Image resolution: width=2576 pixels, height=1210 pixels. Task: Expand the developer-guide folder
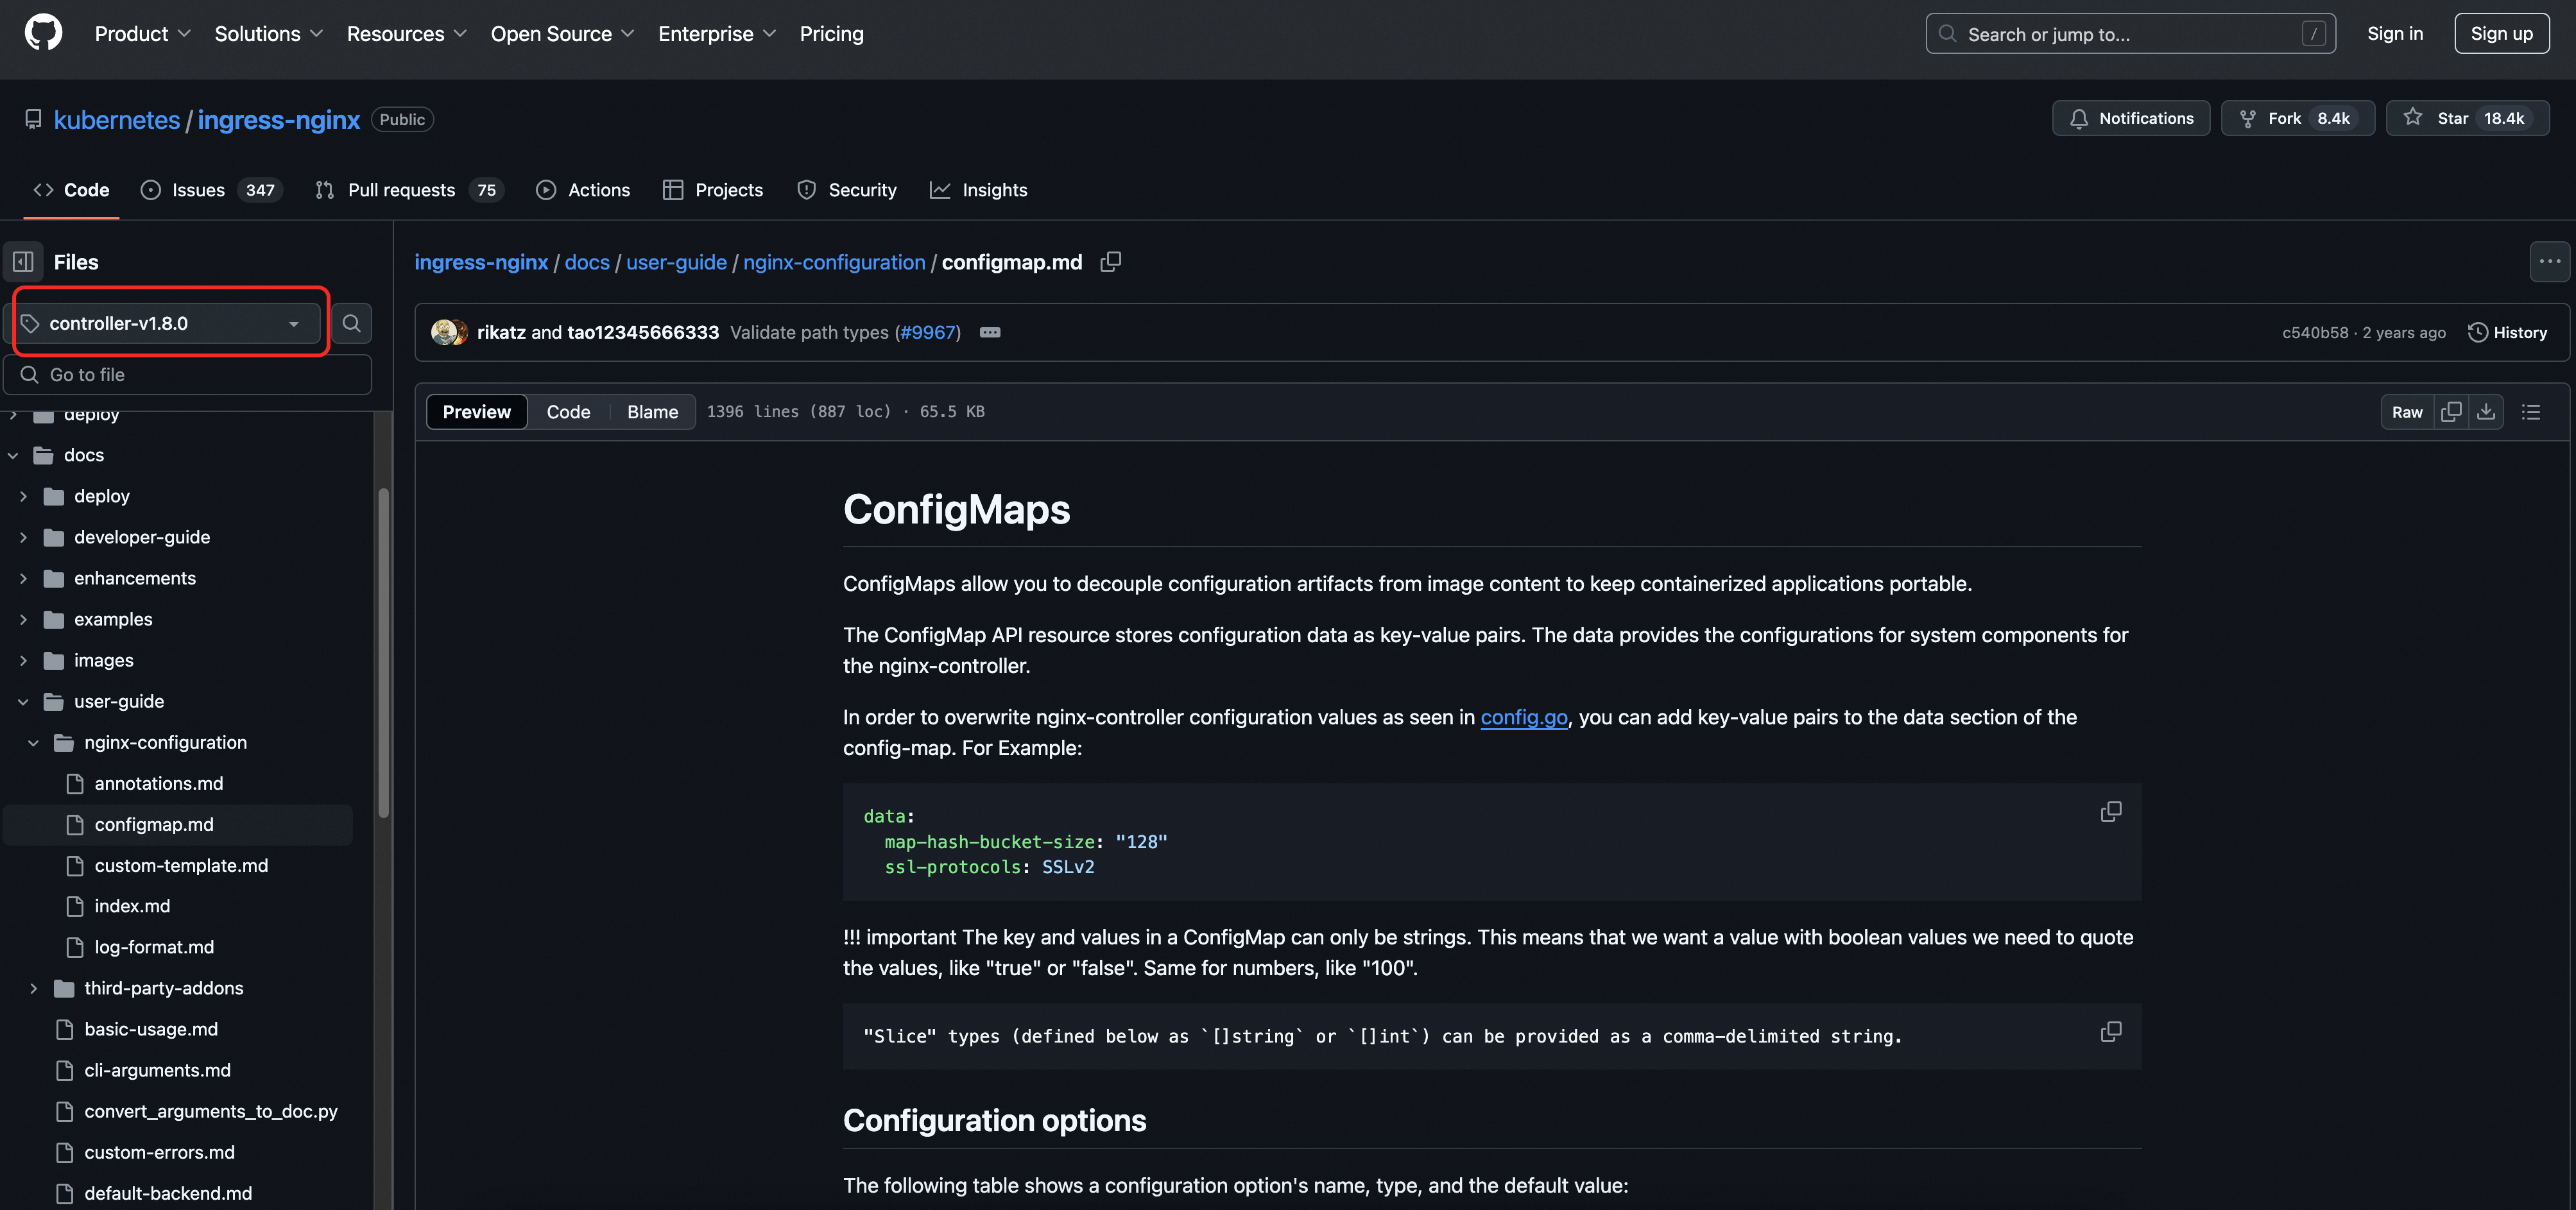point(24,537)
